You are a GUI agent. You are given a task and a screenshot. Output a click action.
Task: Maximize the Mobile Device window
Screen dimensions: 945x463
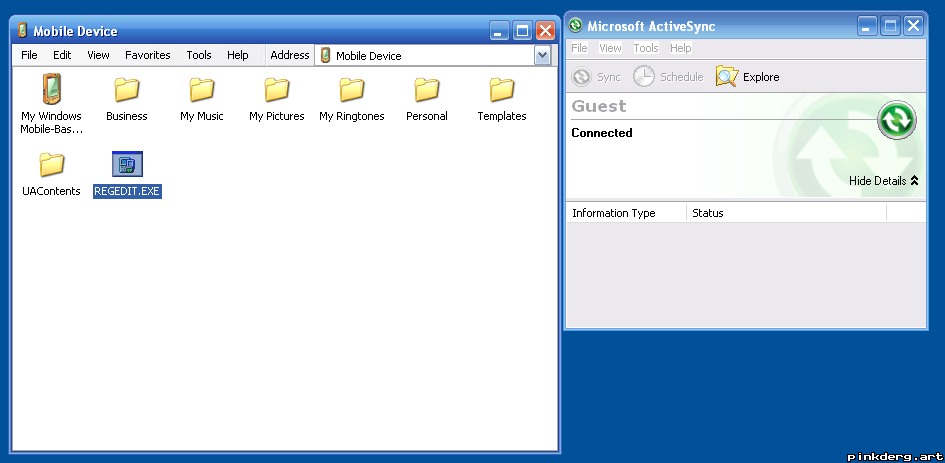522,31
